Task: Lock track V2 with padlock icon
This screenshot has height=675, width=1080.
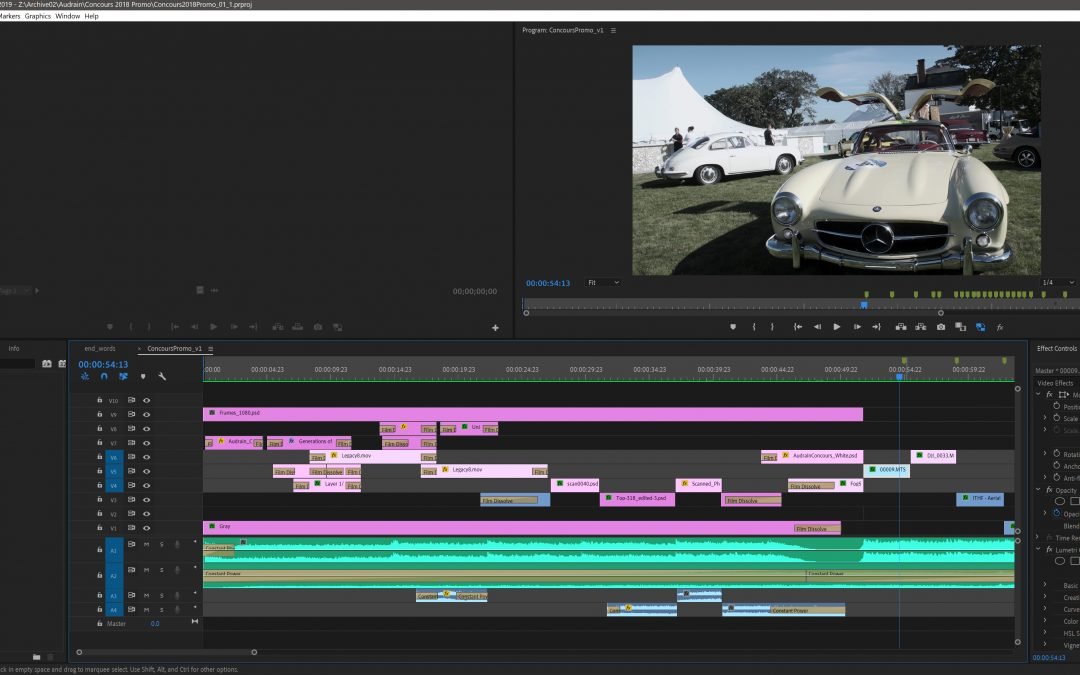Action: tap(99, 514)
